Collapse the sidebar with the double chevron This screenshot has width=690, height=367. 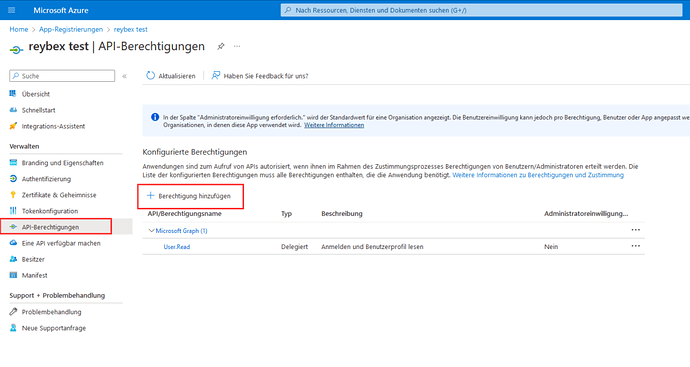point(125,76)
